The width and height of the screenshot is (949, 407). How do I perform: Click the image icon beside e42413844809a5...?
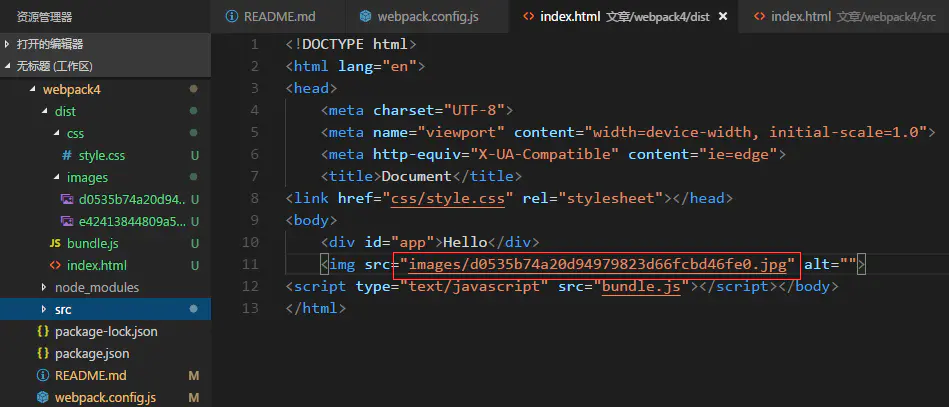click(67, 221)
